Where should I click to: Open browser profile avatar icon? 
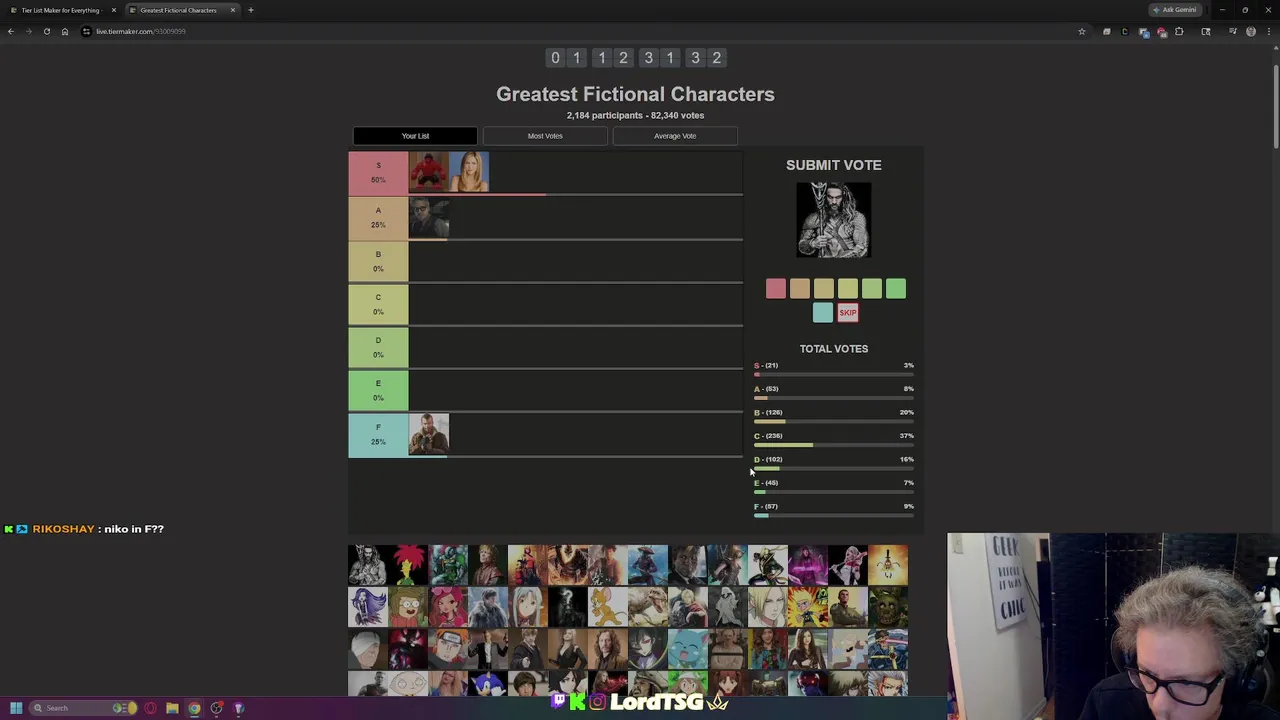coord(1251,31)
